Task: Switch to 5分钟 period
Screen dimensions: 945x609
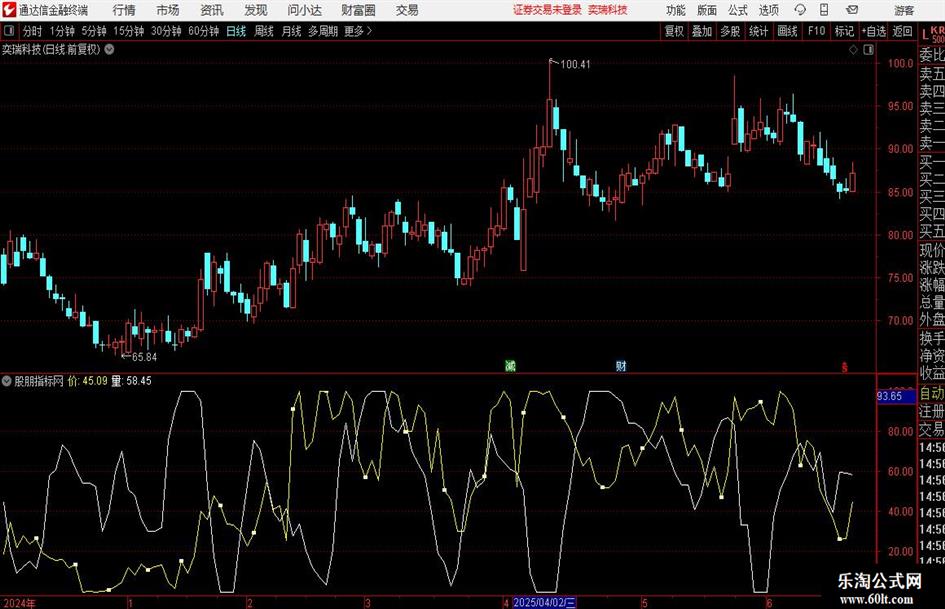Action: 94,31
